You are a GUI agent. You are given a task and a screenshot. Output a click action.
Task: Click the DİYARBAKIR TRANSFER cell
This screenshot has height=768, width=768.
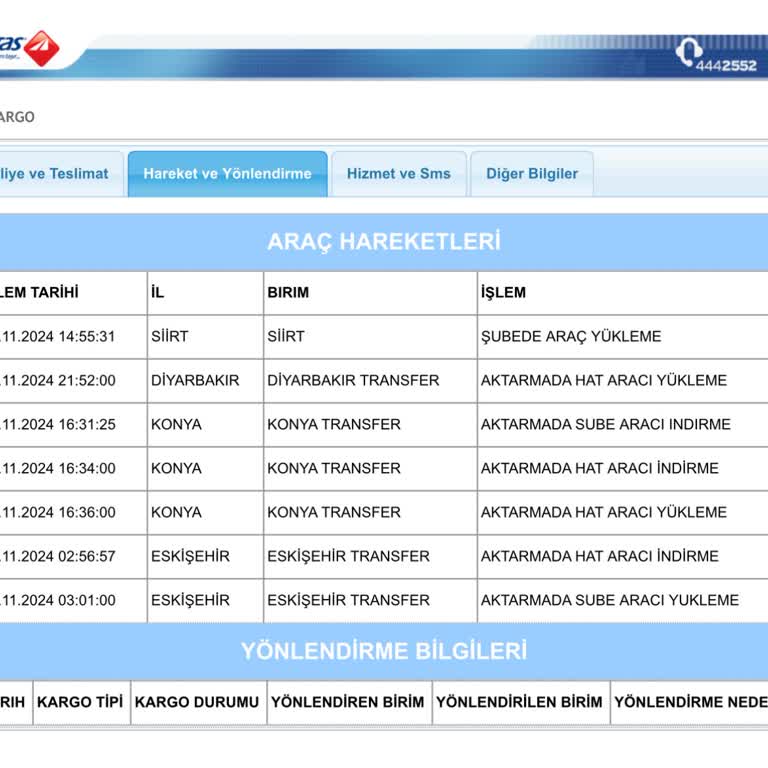370,381
